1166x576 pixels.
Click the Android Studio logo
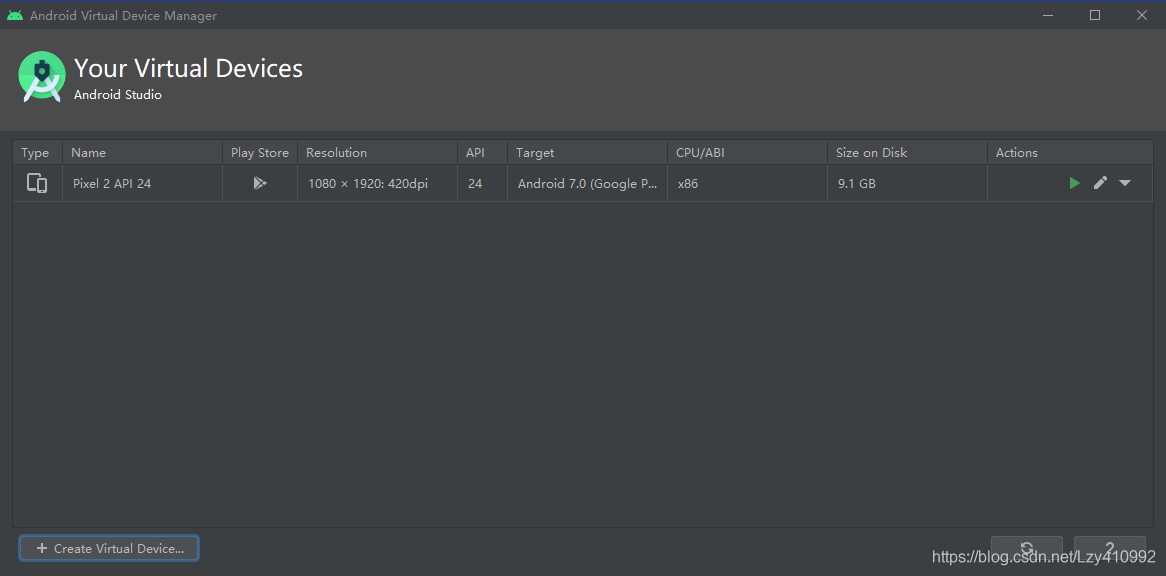[x=42, y=77]
